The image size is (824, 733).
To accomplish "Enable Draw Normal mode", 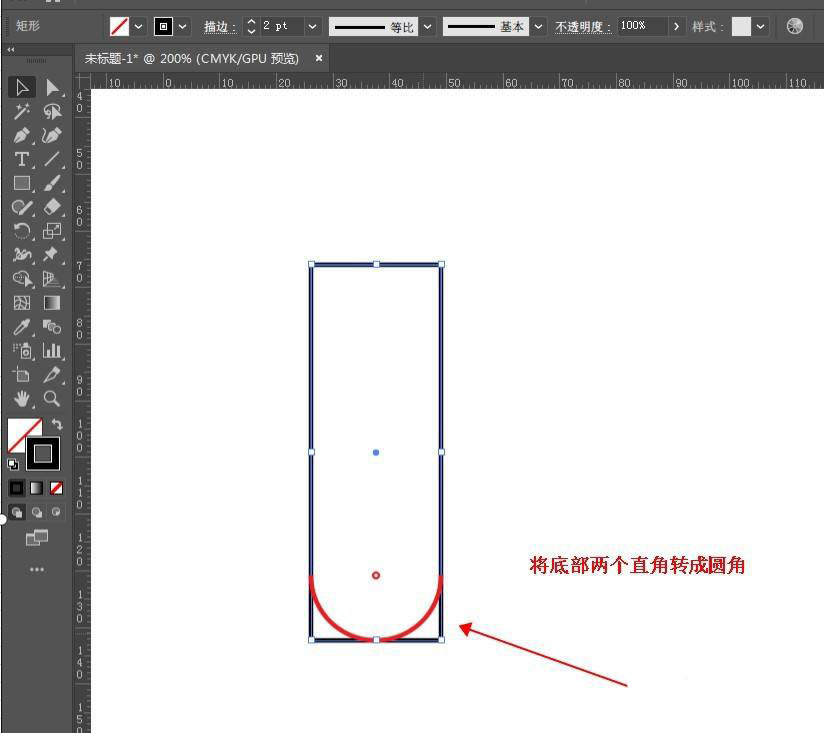I will point(17,512).
